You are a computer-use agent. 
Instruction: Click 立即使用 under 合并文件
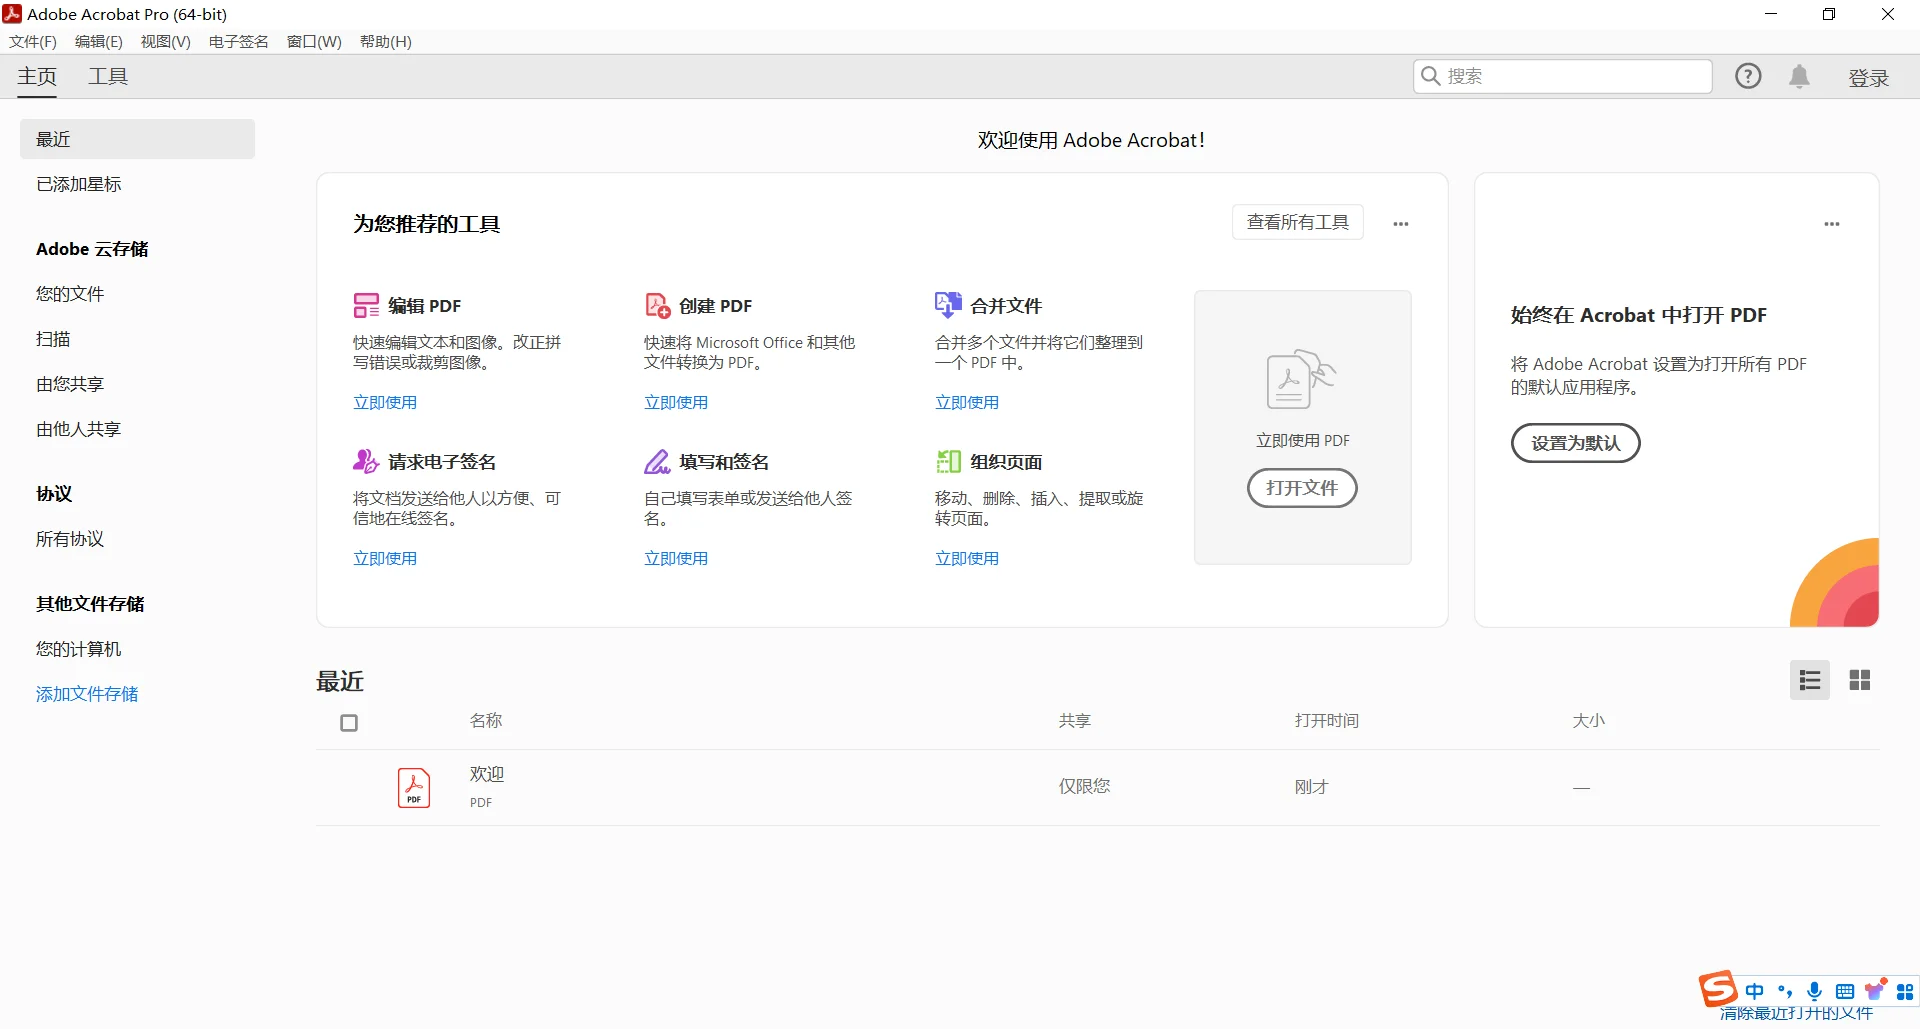coord(967,402)
